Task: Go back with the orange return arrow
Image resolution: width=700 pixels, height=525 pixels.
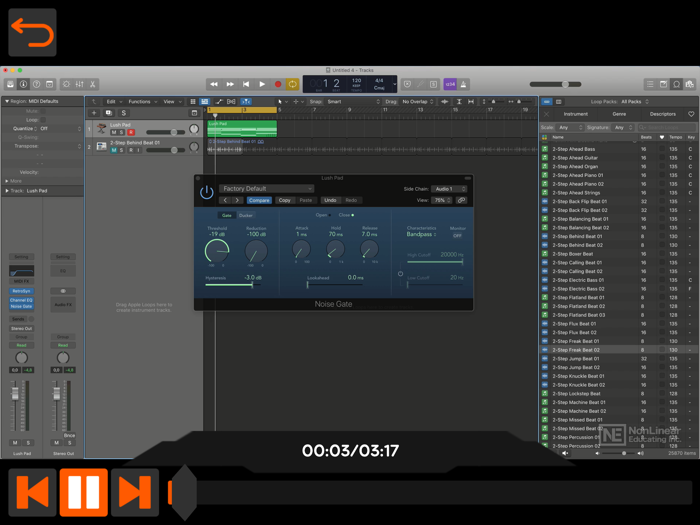Action: click(32, 32)
